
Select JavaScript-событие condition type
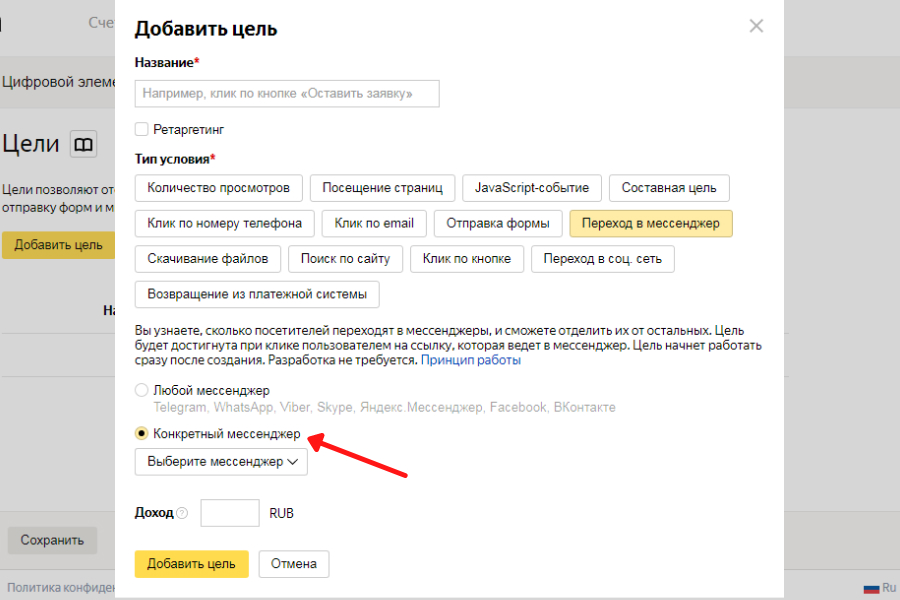[532, 188]
